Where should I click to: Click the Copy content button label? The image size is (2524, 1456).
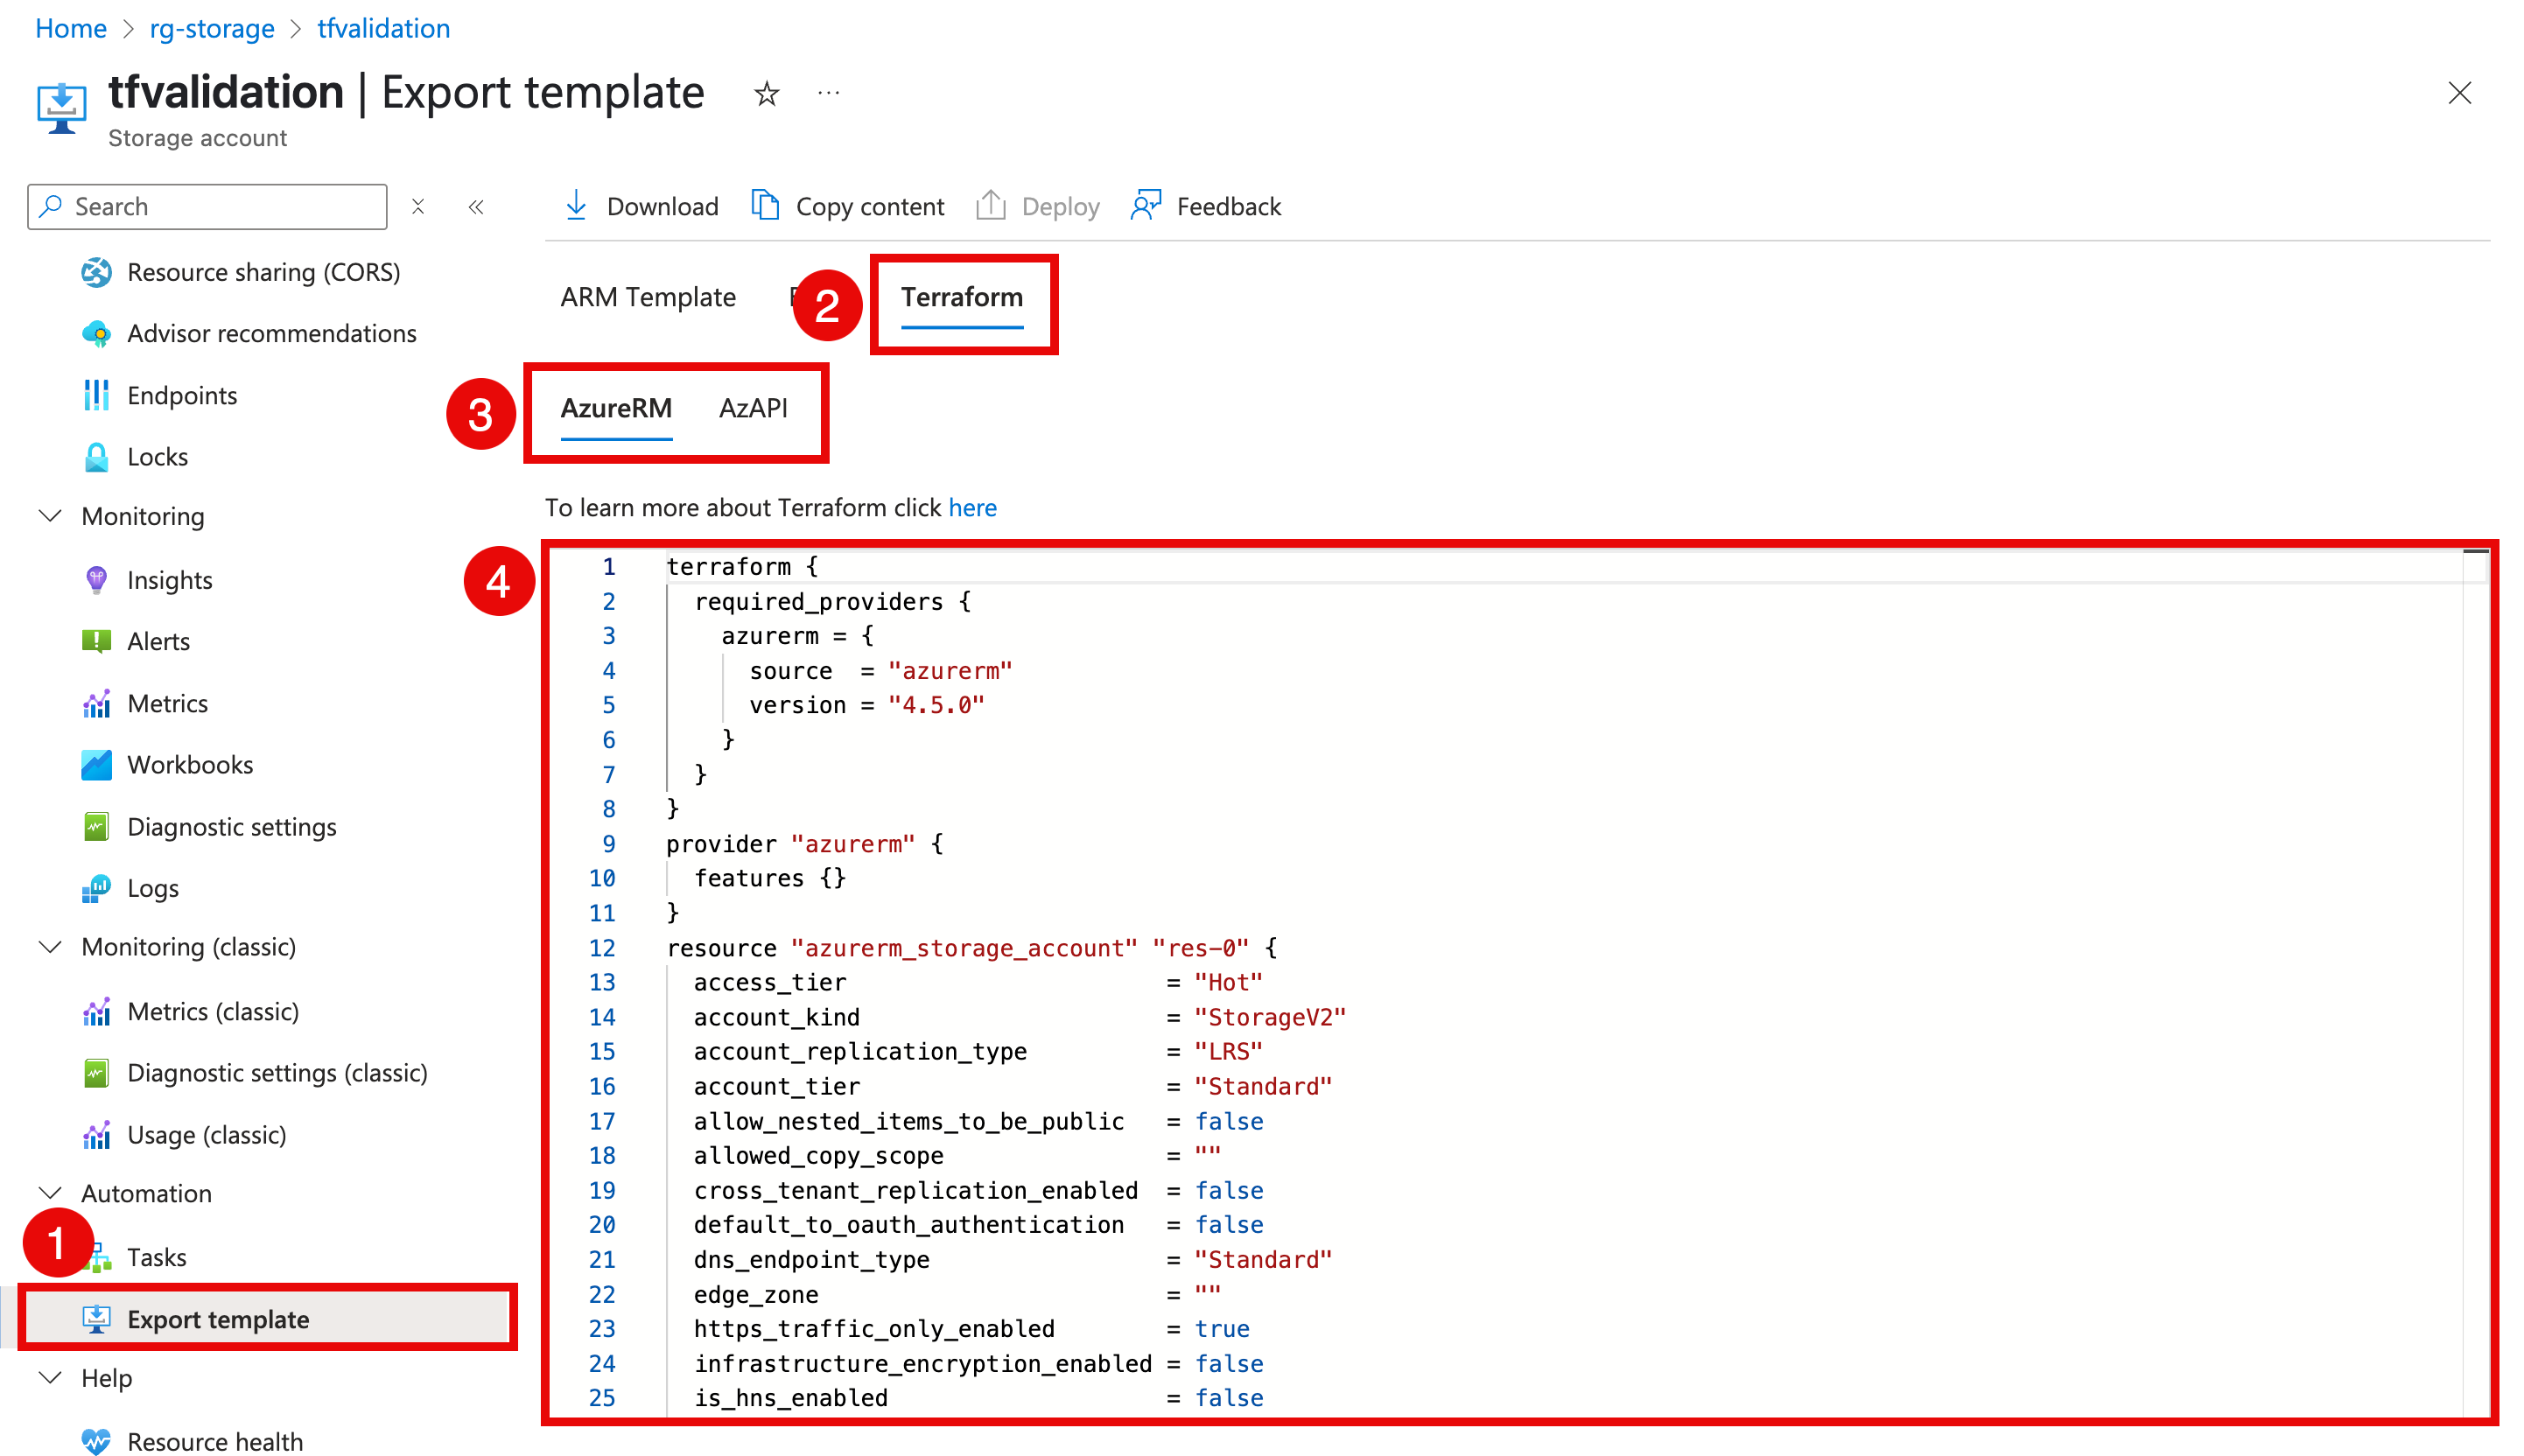pyautogui.click(x=870, y=206)
